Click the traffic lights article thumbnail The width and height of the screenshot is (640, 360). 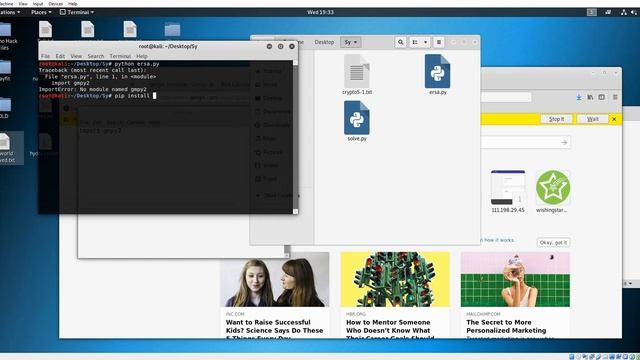pos(395,279)
